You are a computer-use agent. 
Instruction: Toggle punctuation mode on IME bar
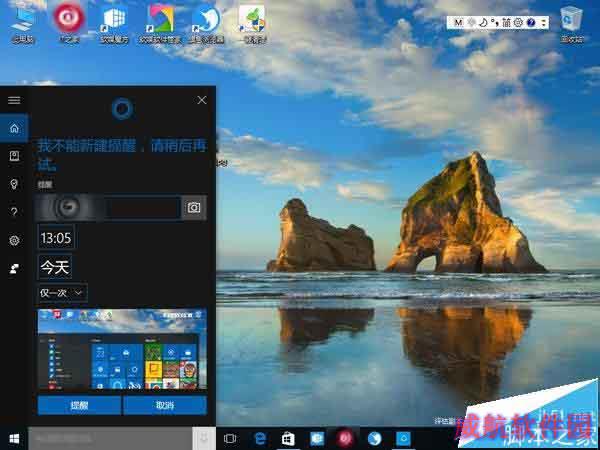coord(494,23)
